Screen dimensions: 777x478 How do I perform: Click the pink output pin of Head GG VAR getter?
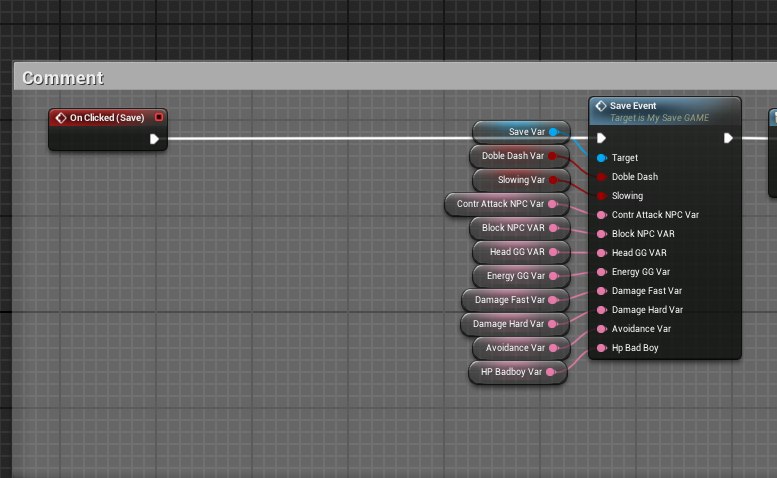pos(554,252)
